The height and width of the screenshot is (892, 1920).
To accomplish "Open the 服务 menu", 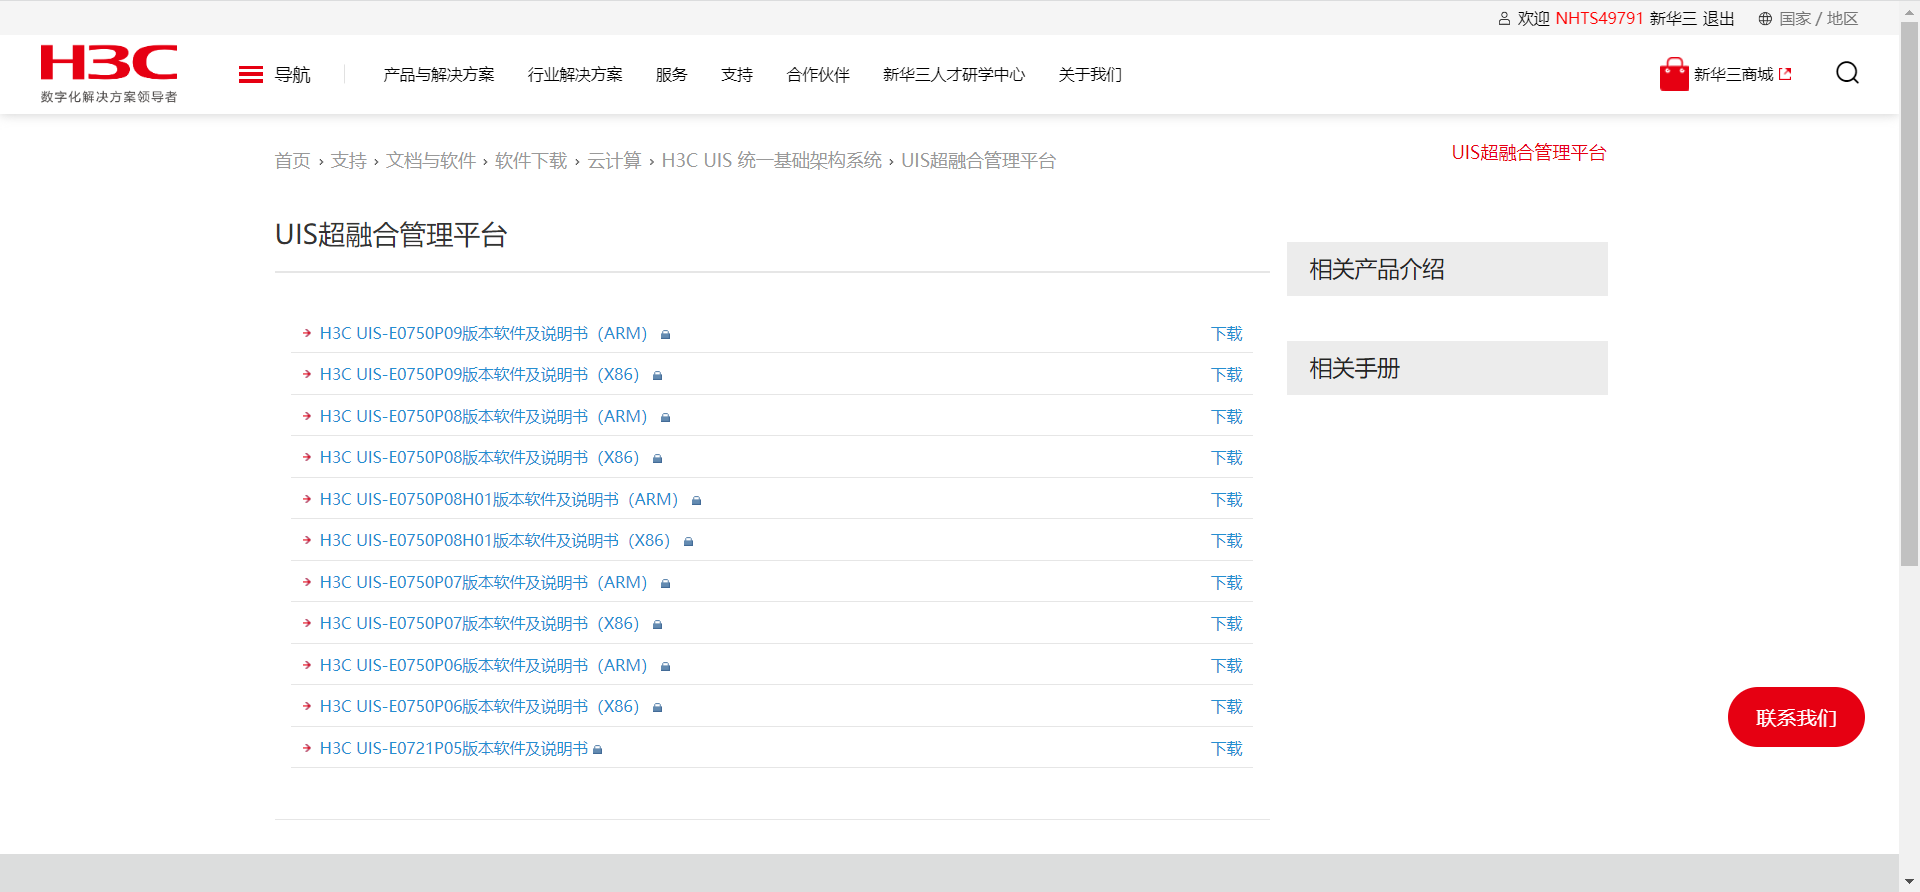I will click(x=672, y=75).
